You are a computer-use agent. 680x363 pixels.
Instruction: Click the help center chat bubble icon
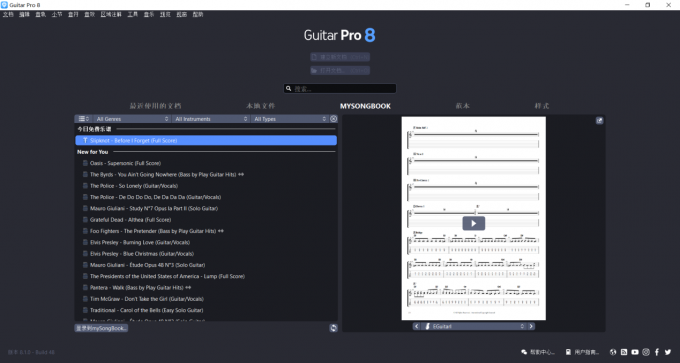524,352
